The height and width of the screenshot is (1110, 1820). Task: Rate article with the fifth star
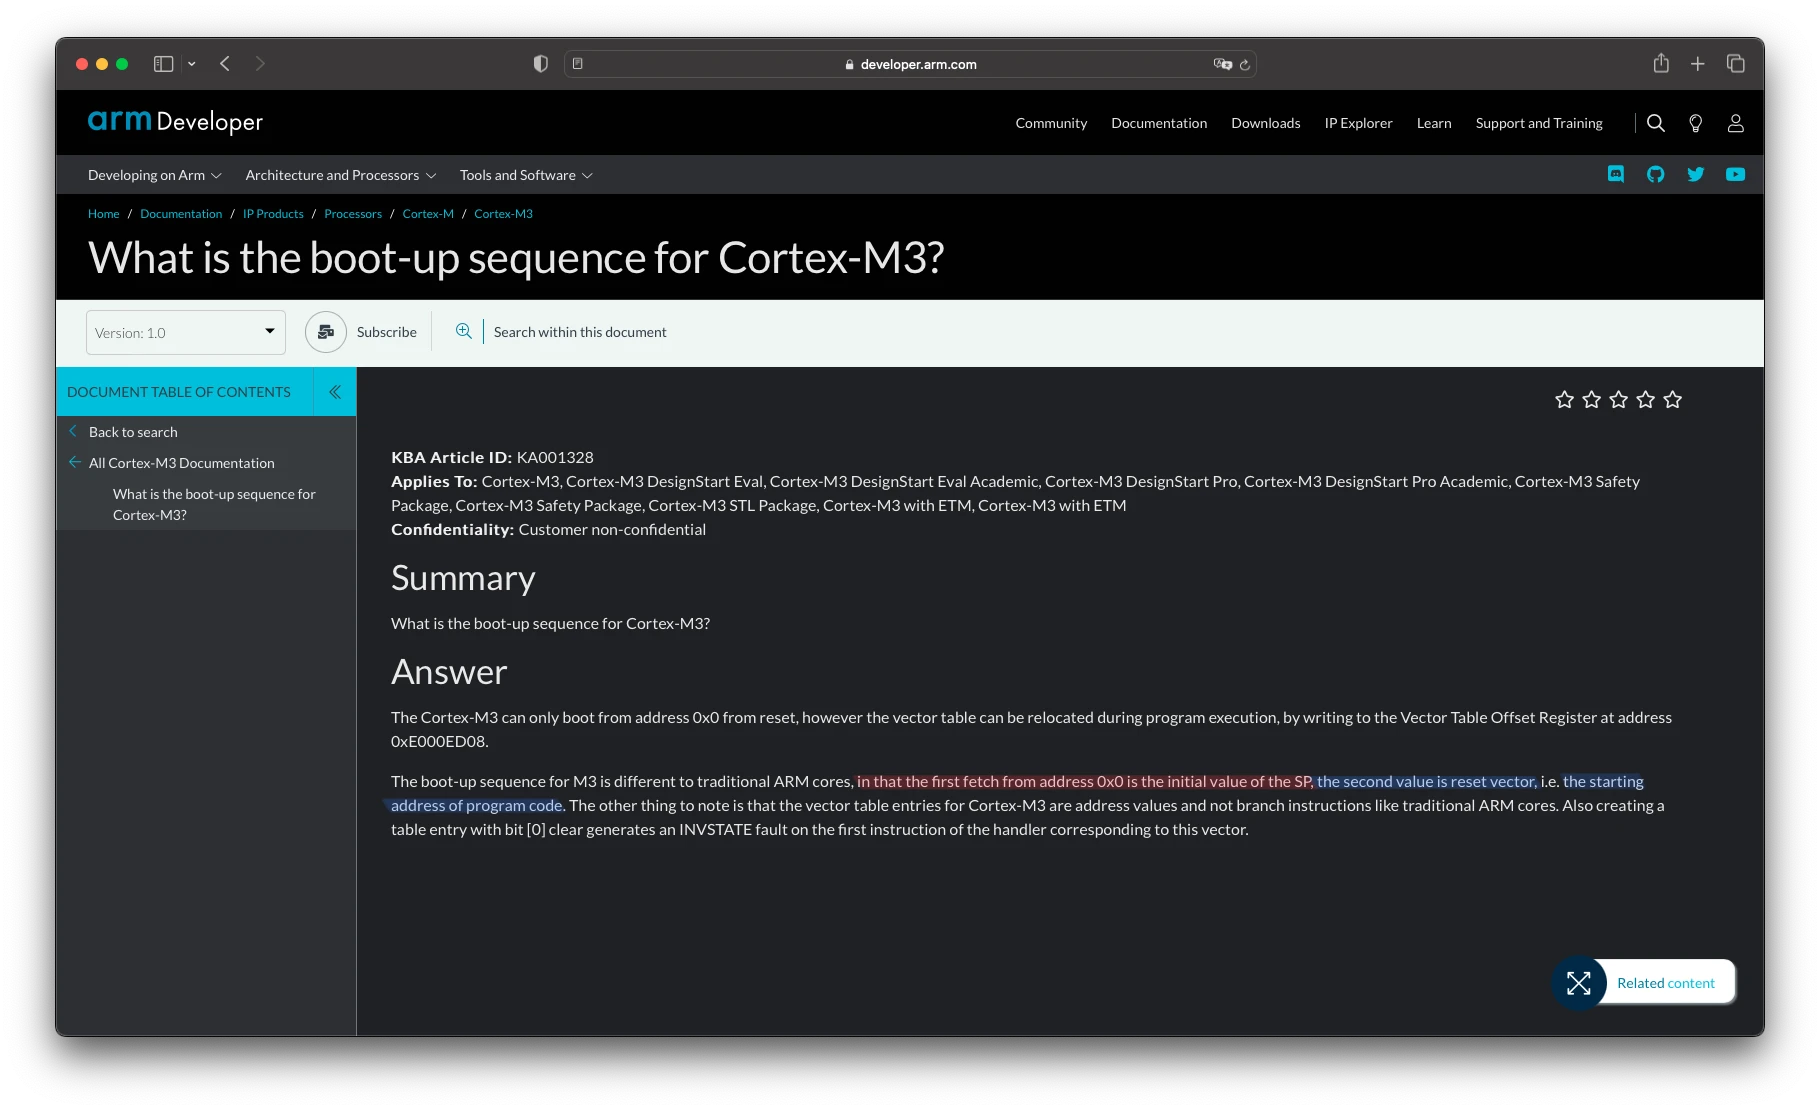1673,400
